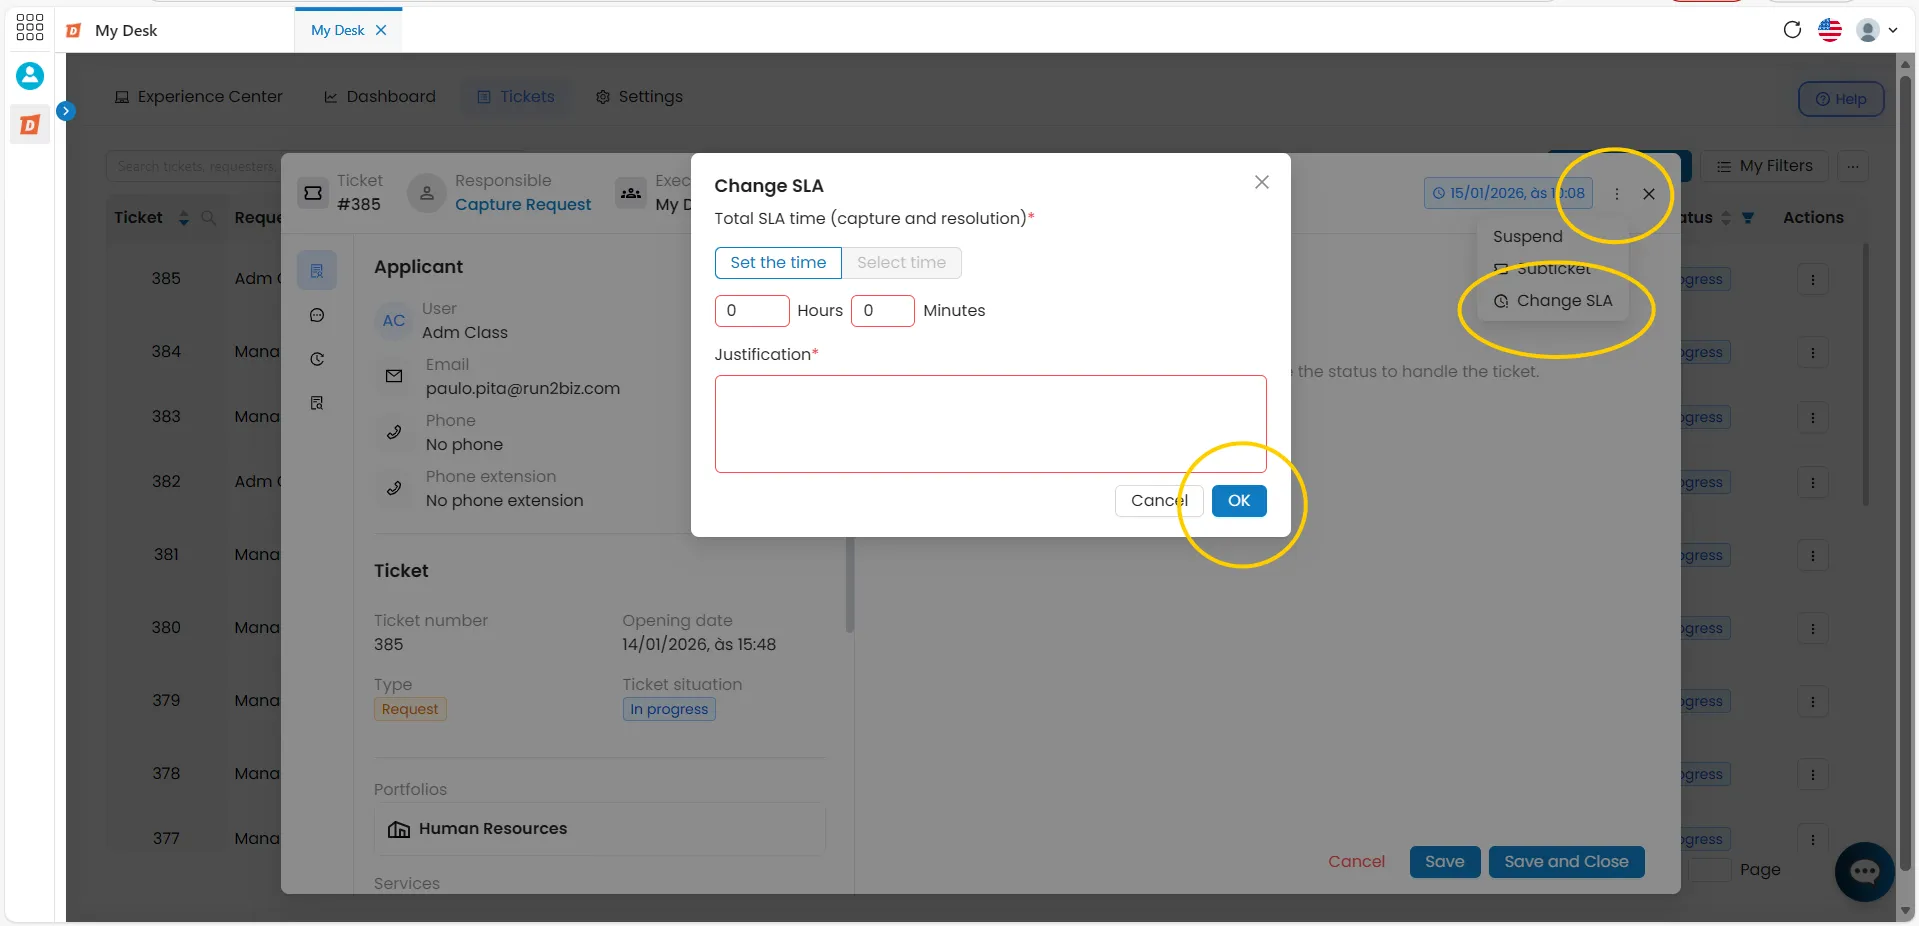The height and width of the screenshot is (926, 1919).
Task: Change language via US flag icon
Action: [x=1830, y=30]
